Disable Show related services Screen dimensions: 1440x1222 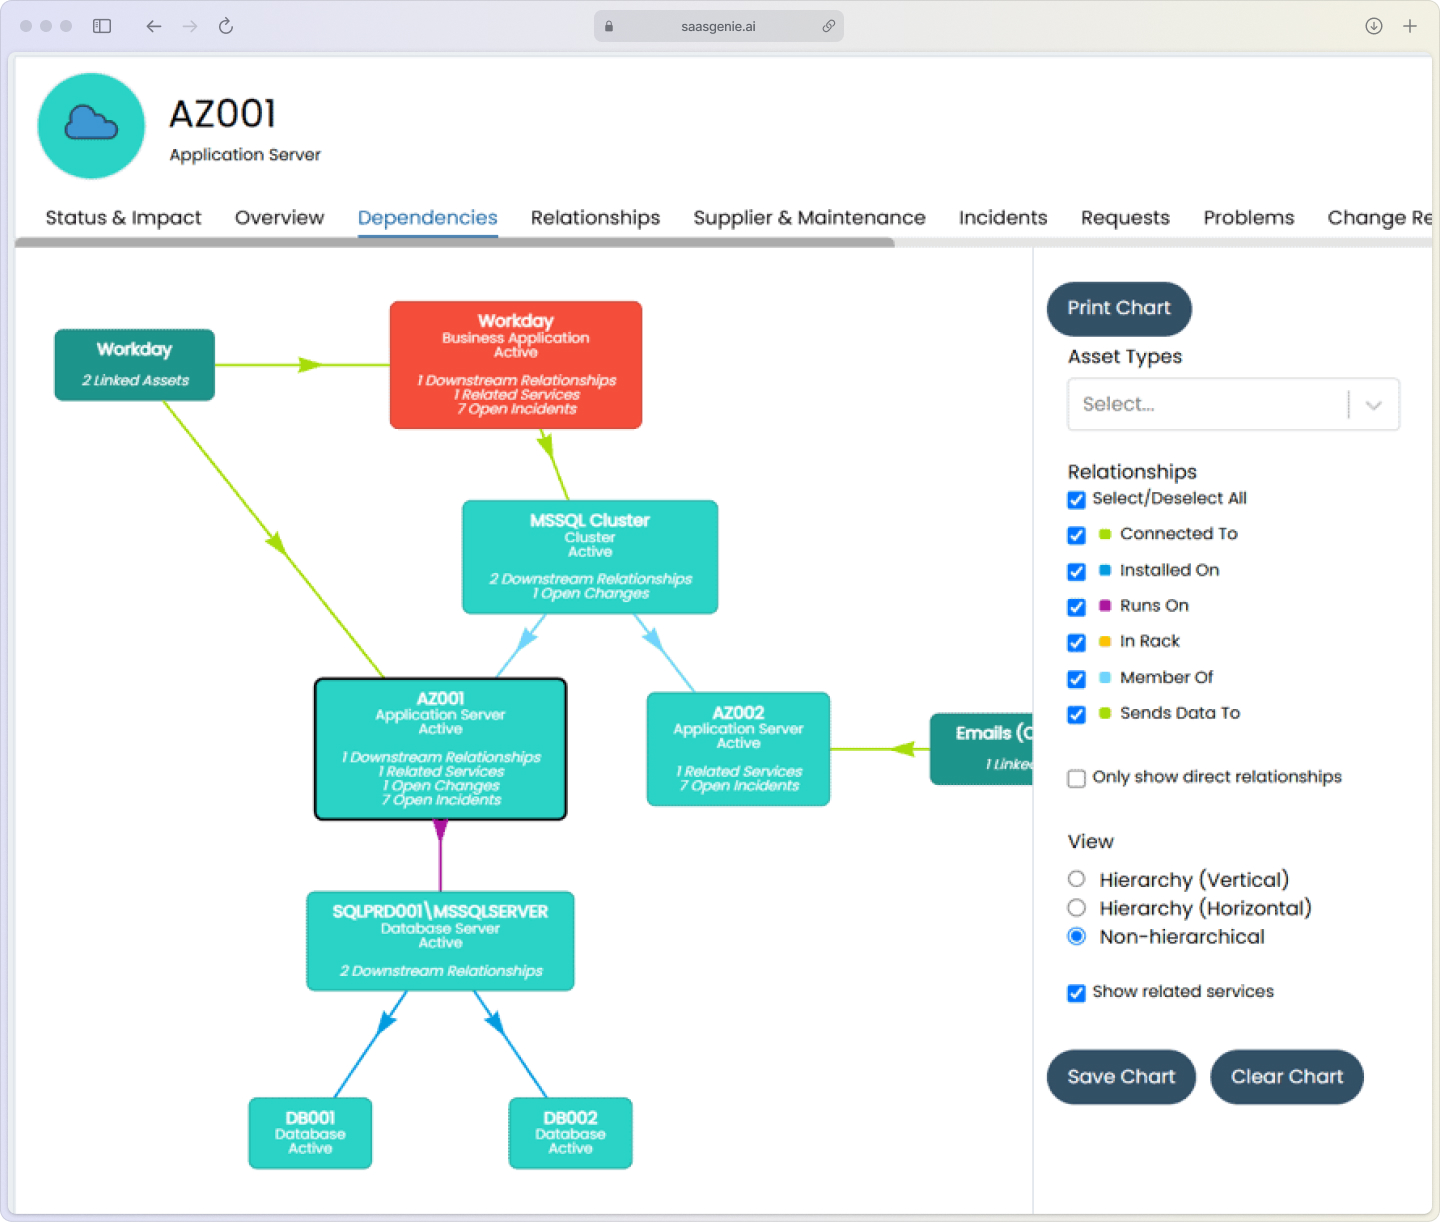[x=1076, y=993]
